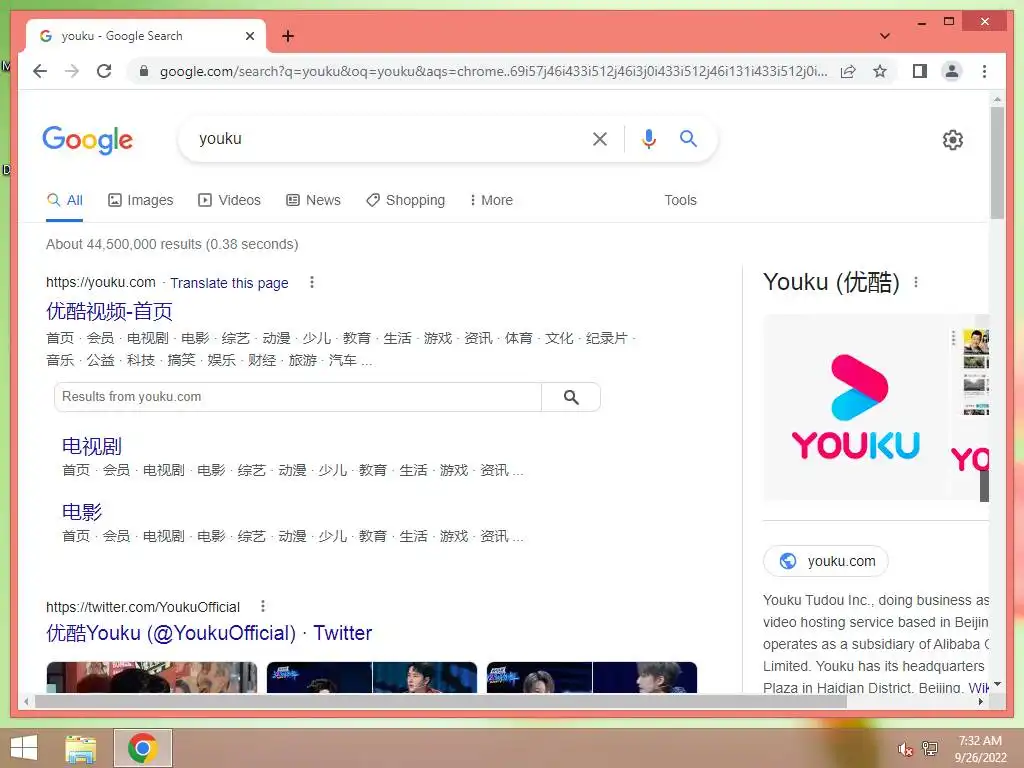Start voice search with the microphone
The image size is (1024, 768).
(x=648, y=138)
